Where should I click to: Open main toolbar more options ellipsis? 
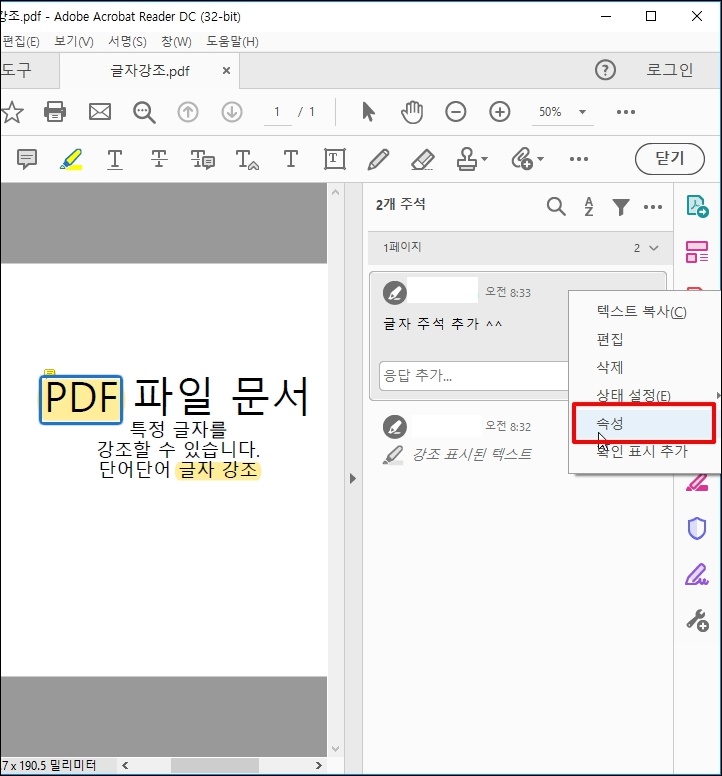pos(626,112)
